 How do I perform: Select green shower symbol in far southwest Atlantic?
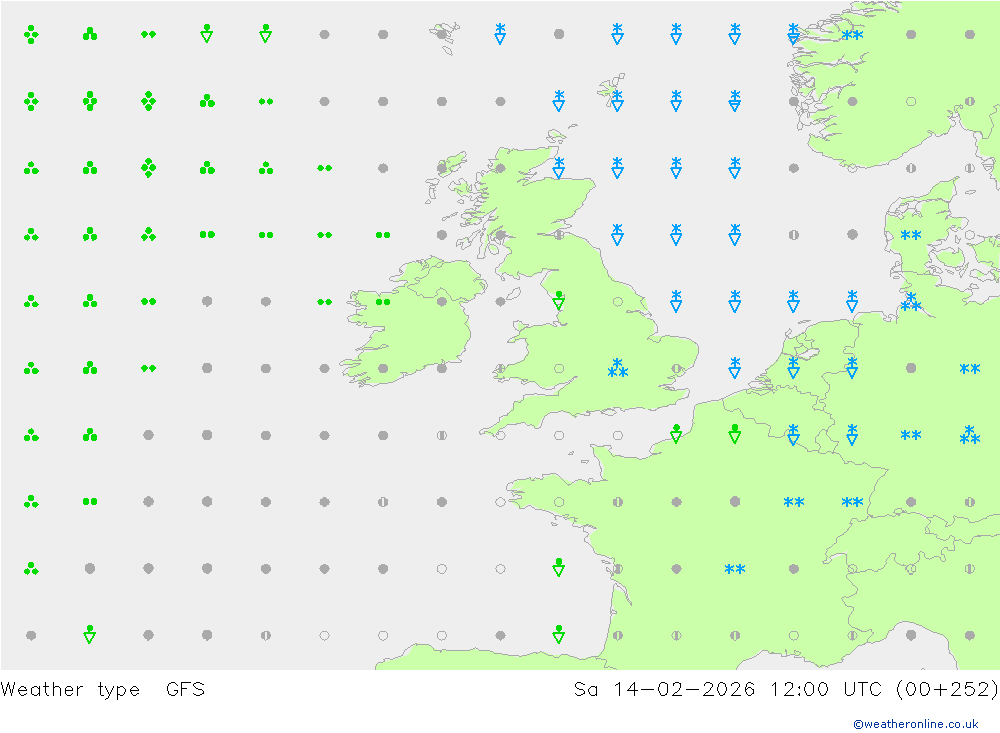coord(90,634)
